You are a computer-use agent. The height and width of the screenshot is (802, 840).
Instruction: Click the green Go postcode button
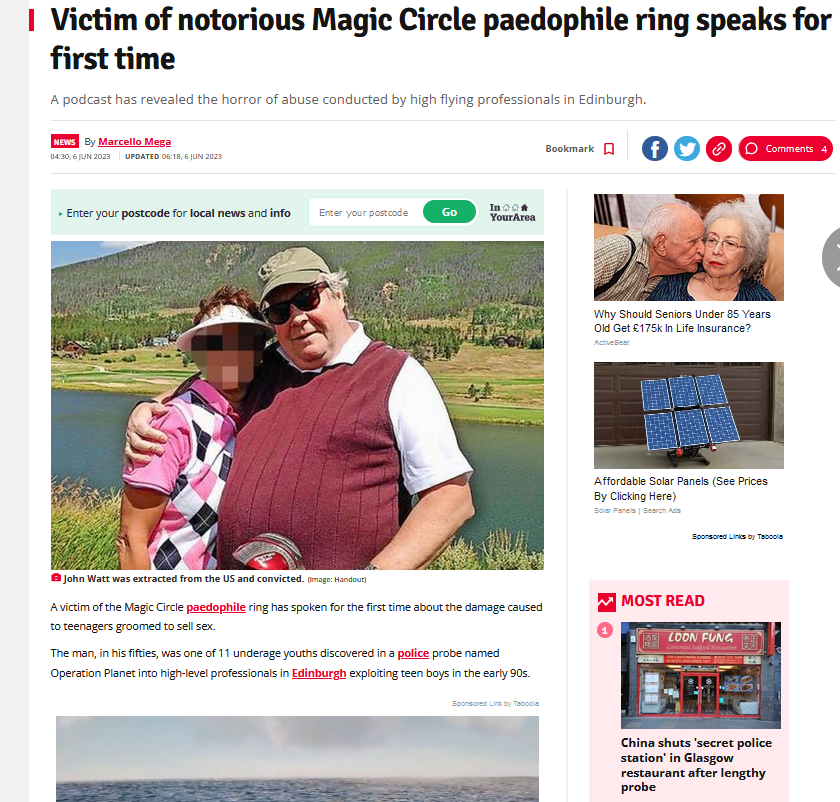coord(449,212)
